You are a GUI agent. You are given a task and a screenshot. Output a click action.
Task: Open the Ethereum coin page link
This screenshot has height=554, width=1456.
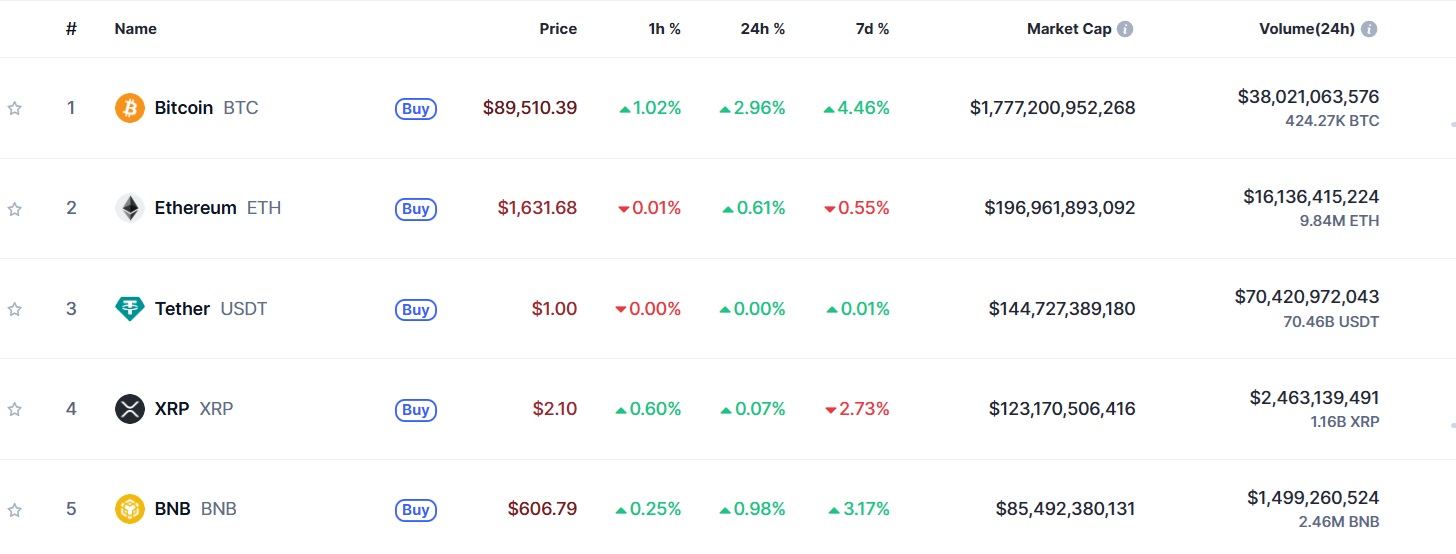pos(196,208)
